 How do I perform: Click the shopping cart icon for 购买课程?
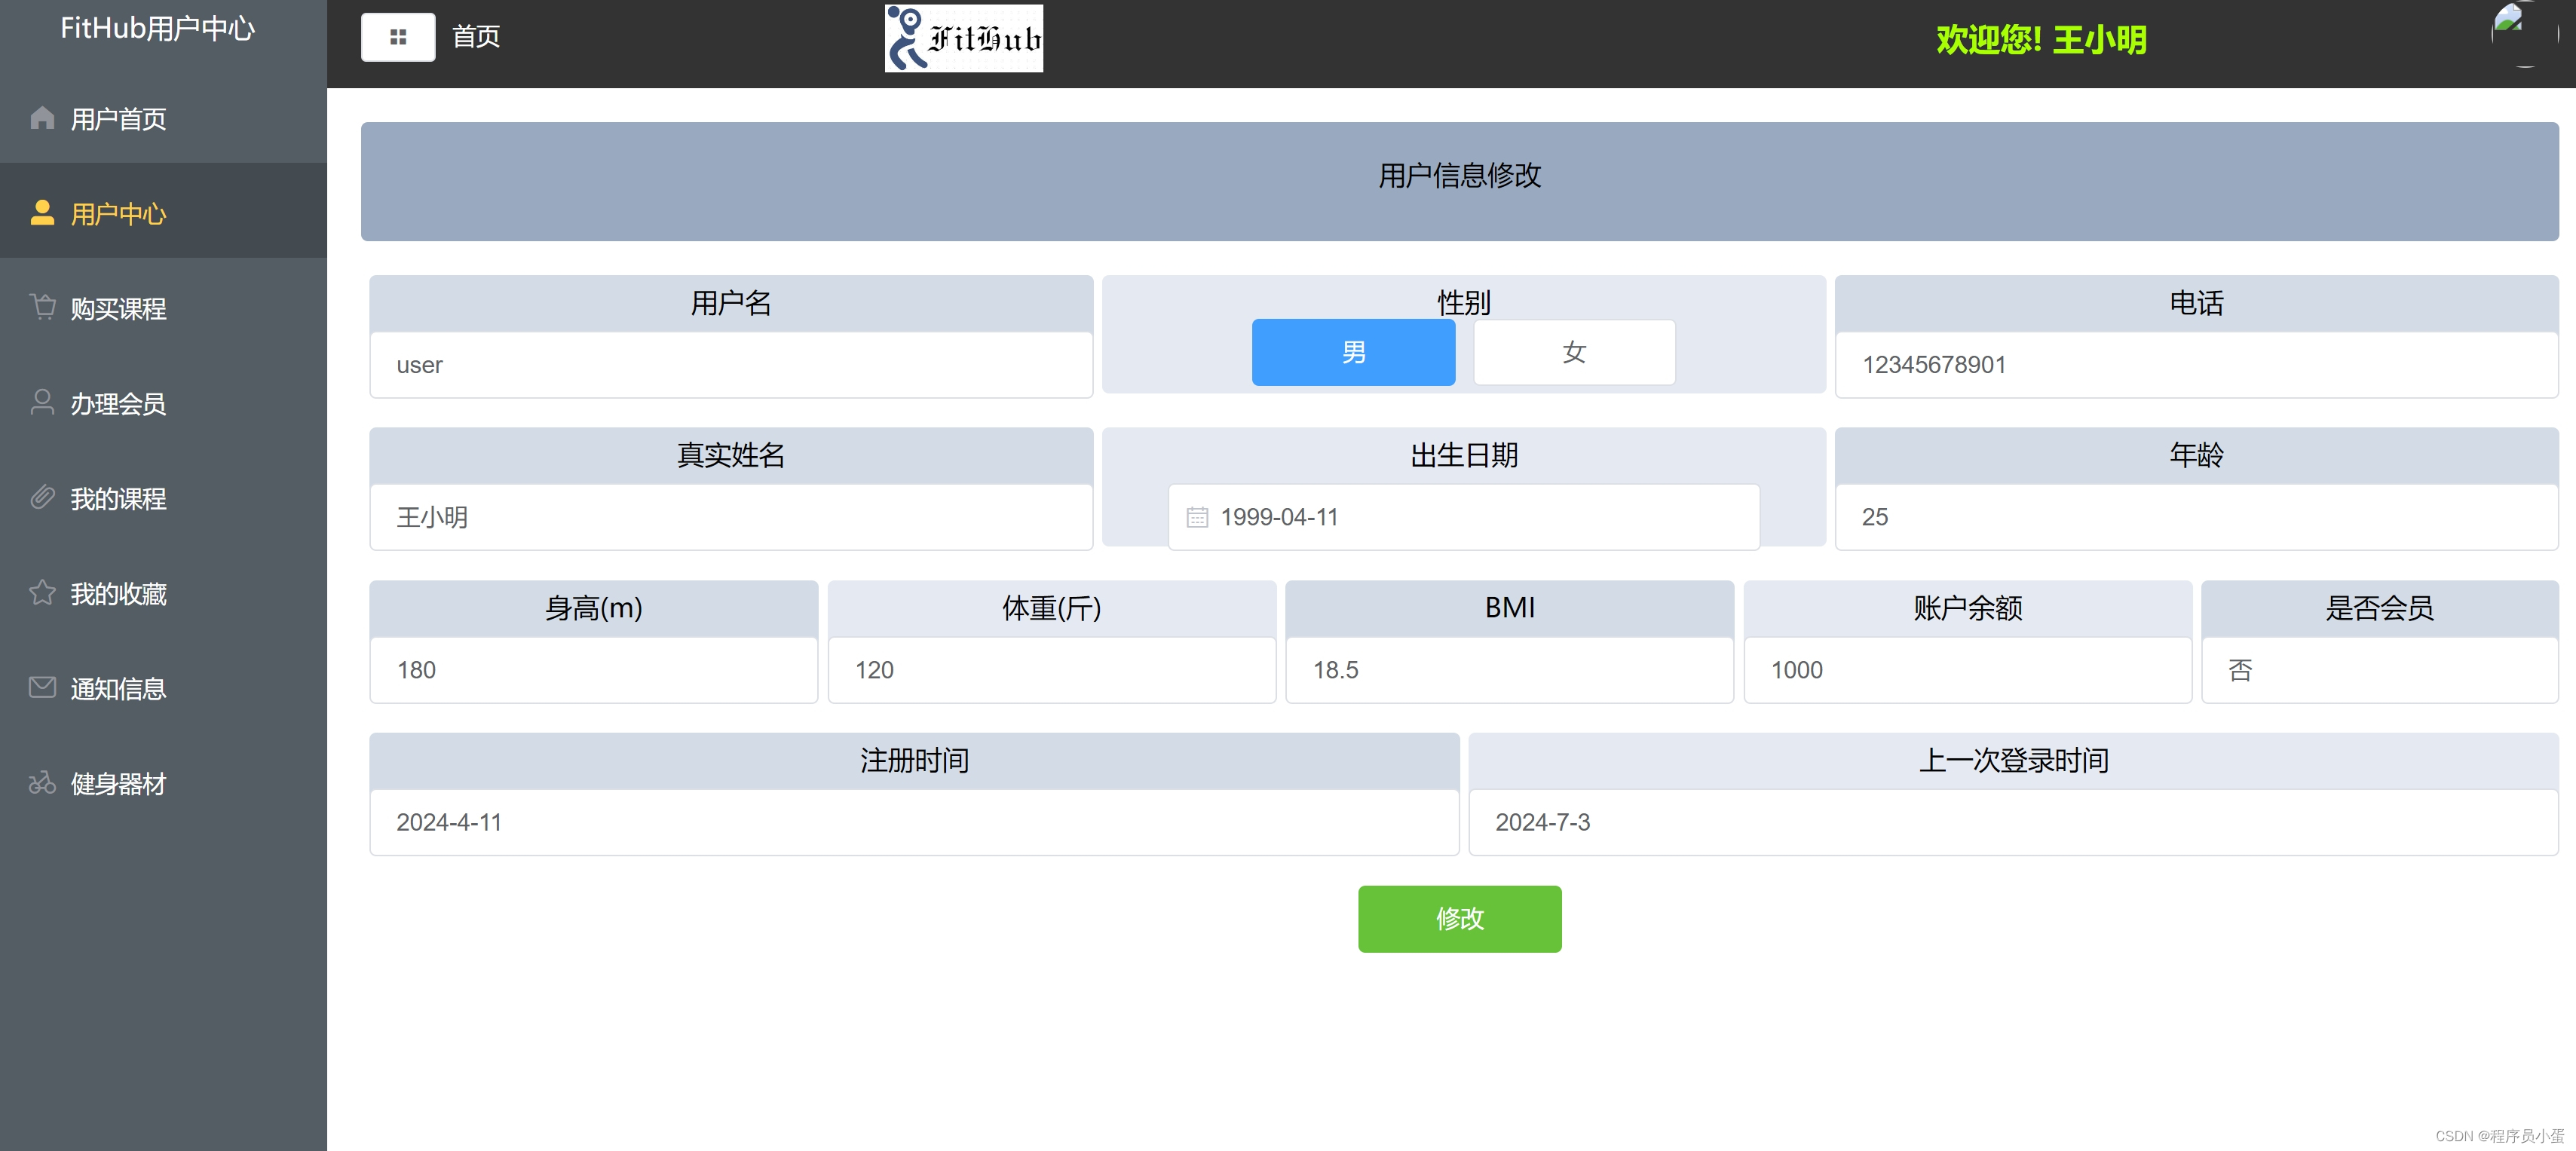coord(42,307)
